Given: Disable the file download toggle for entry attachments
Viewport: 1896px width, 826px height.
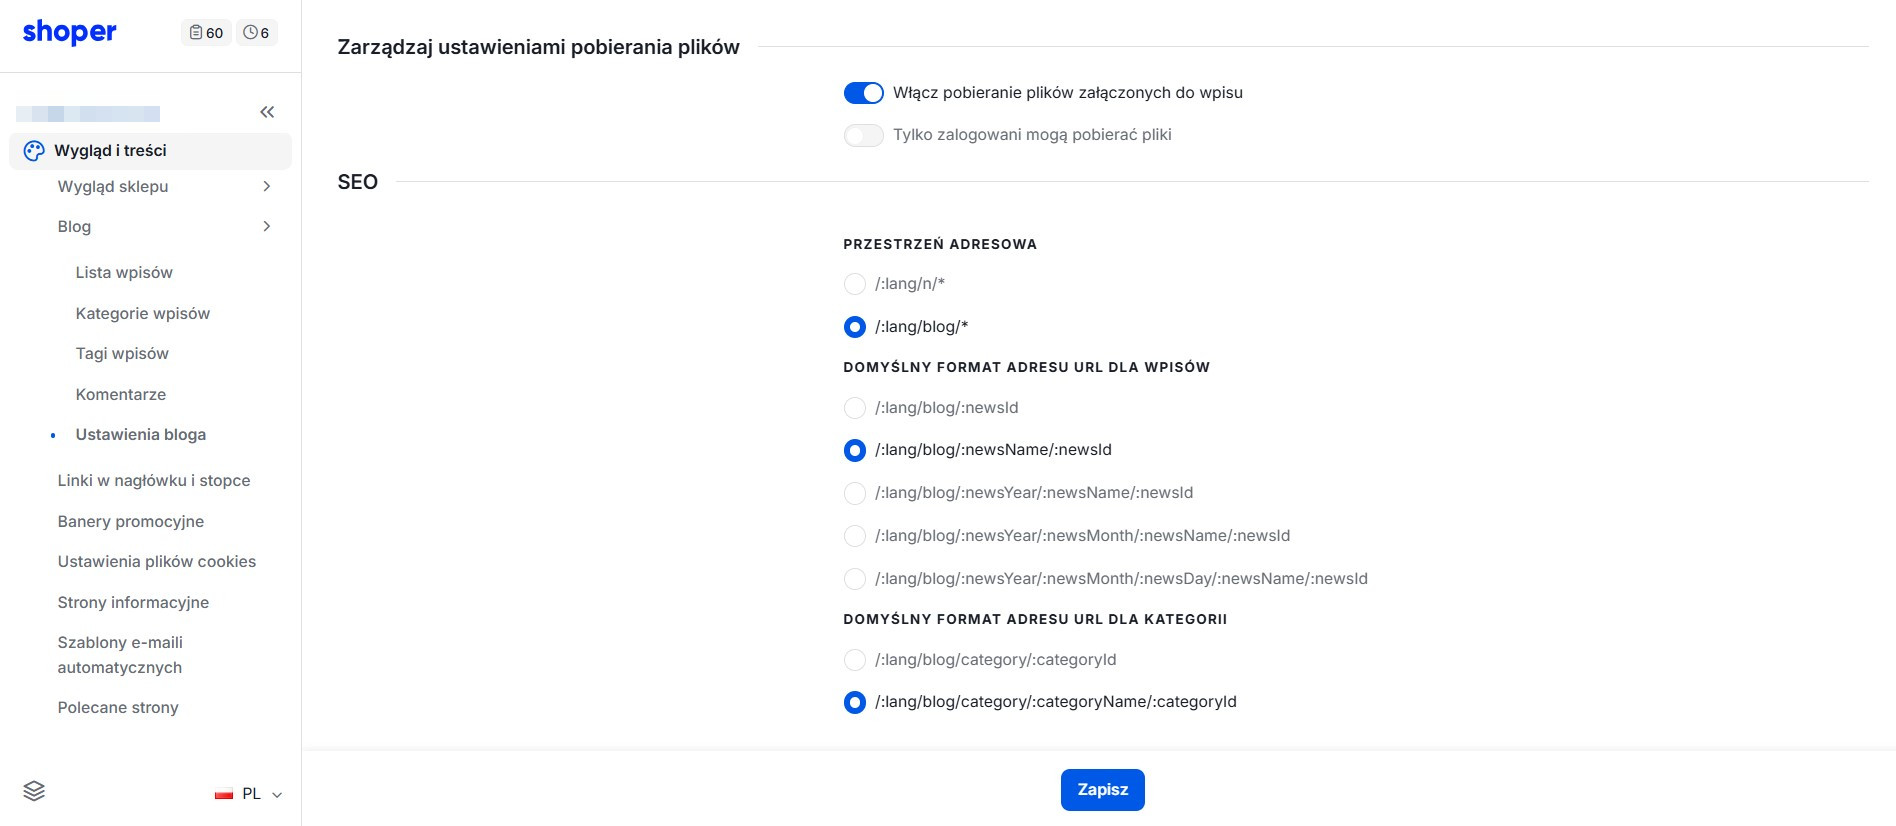Looking at the screenshot, I should point(864,93).
